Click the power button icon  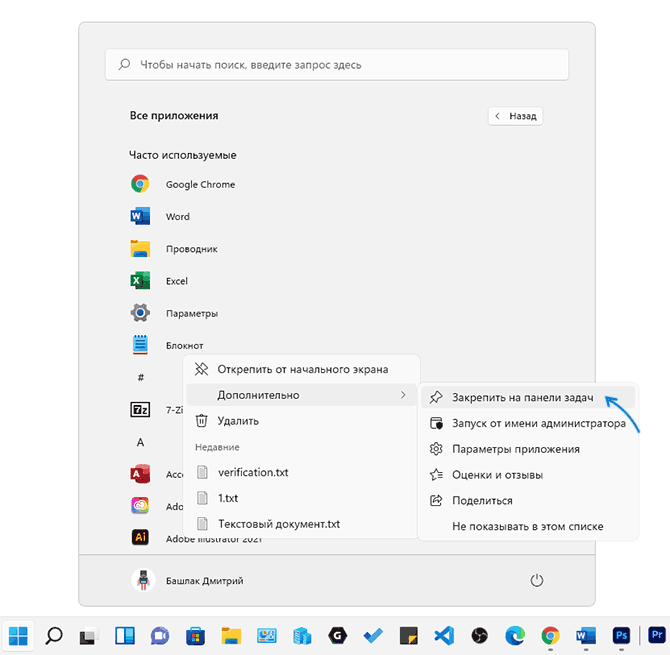coord(537,580)
